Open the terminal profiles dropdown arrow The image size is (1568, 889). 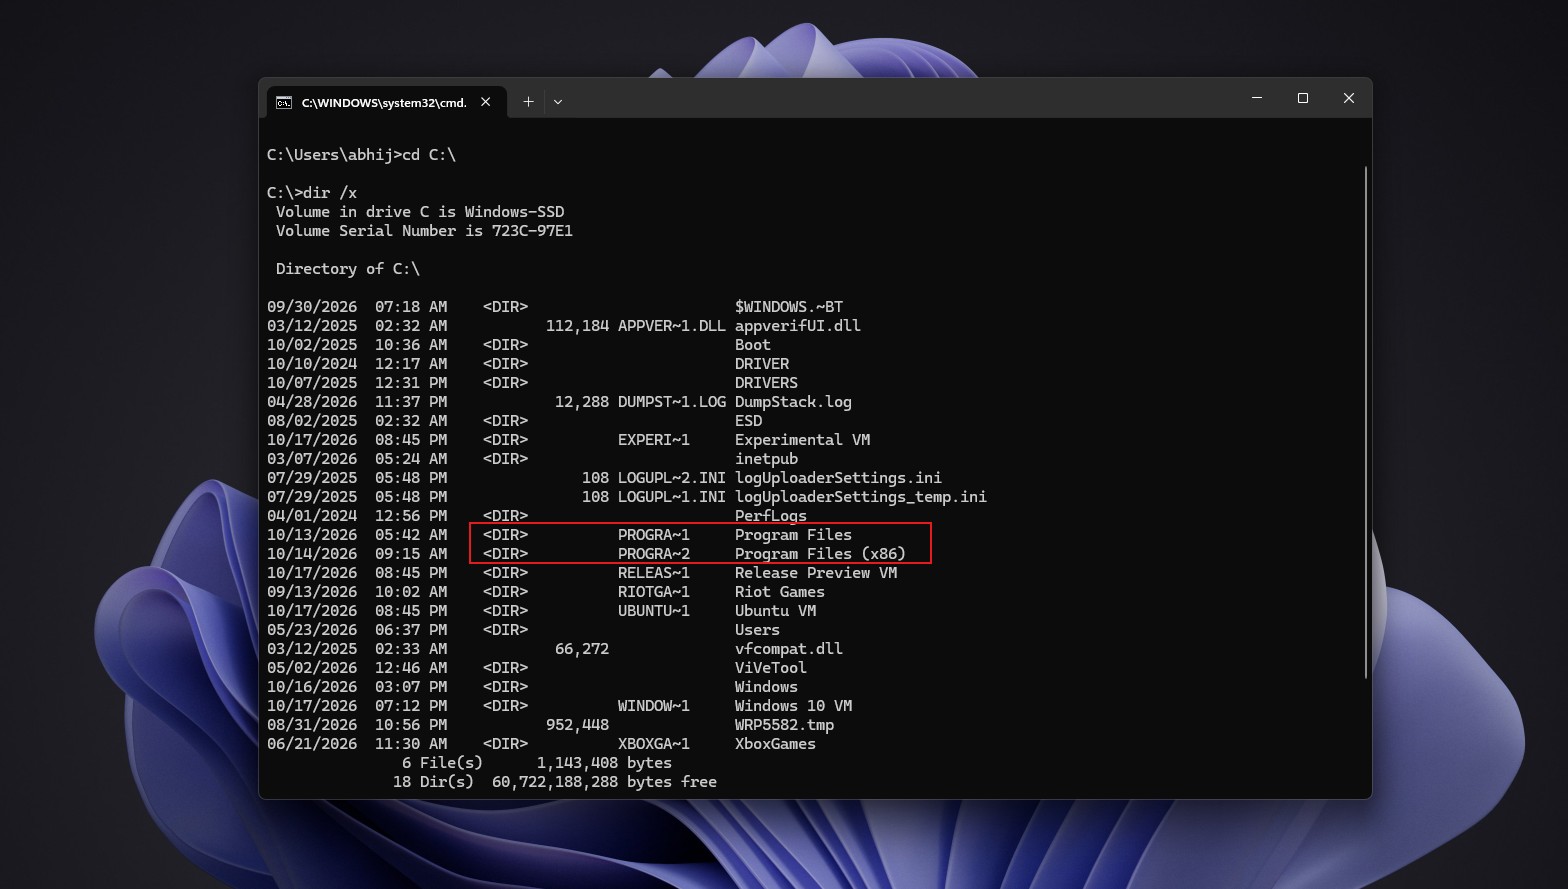tap(558, 102)
